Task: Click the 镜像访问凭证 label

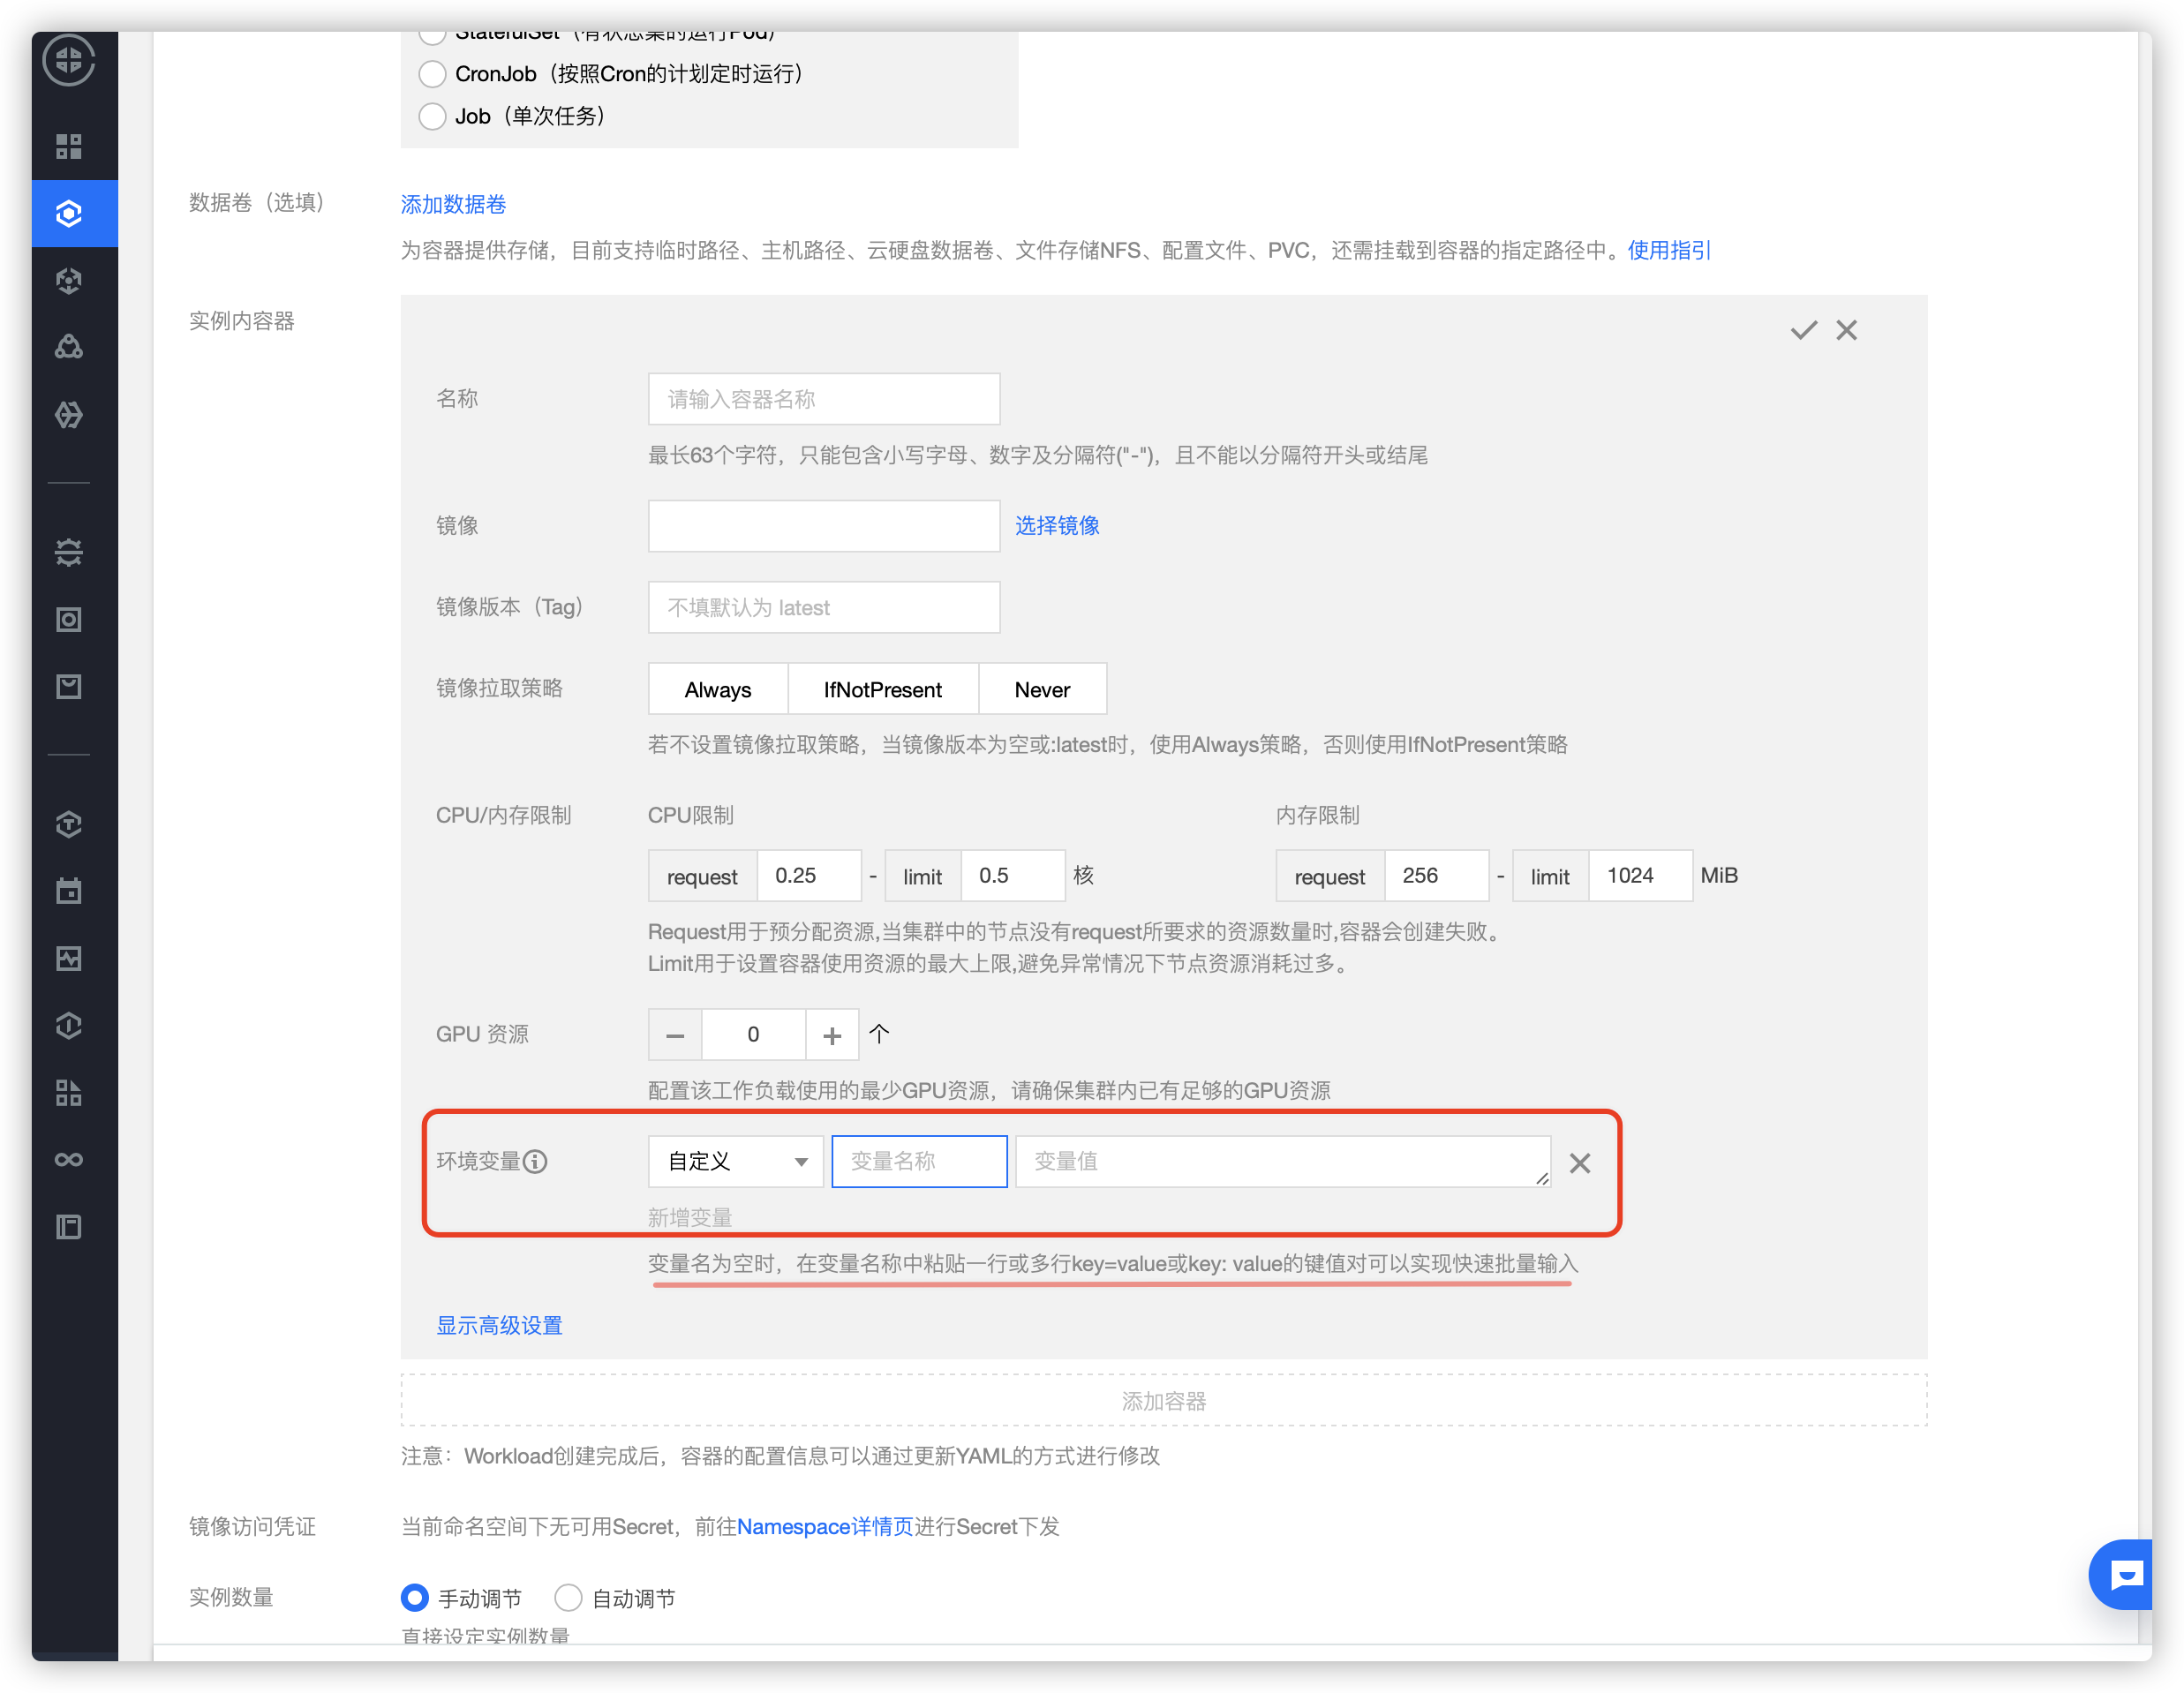Action: pos(252,1526)
